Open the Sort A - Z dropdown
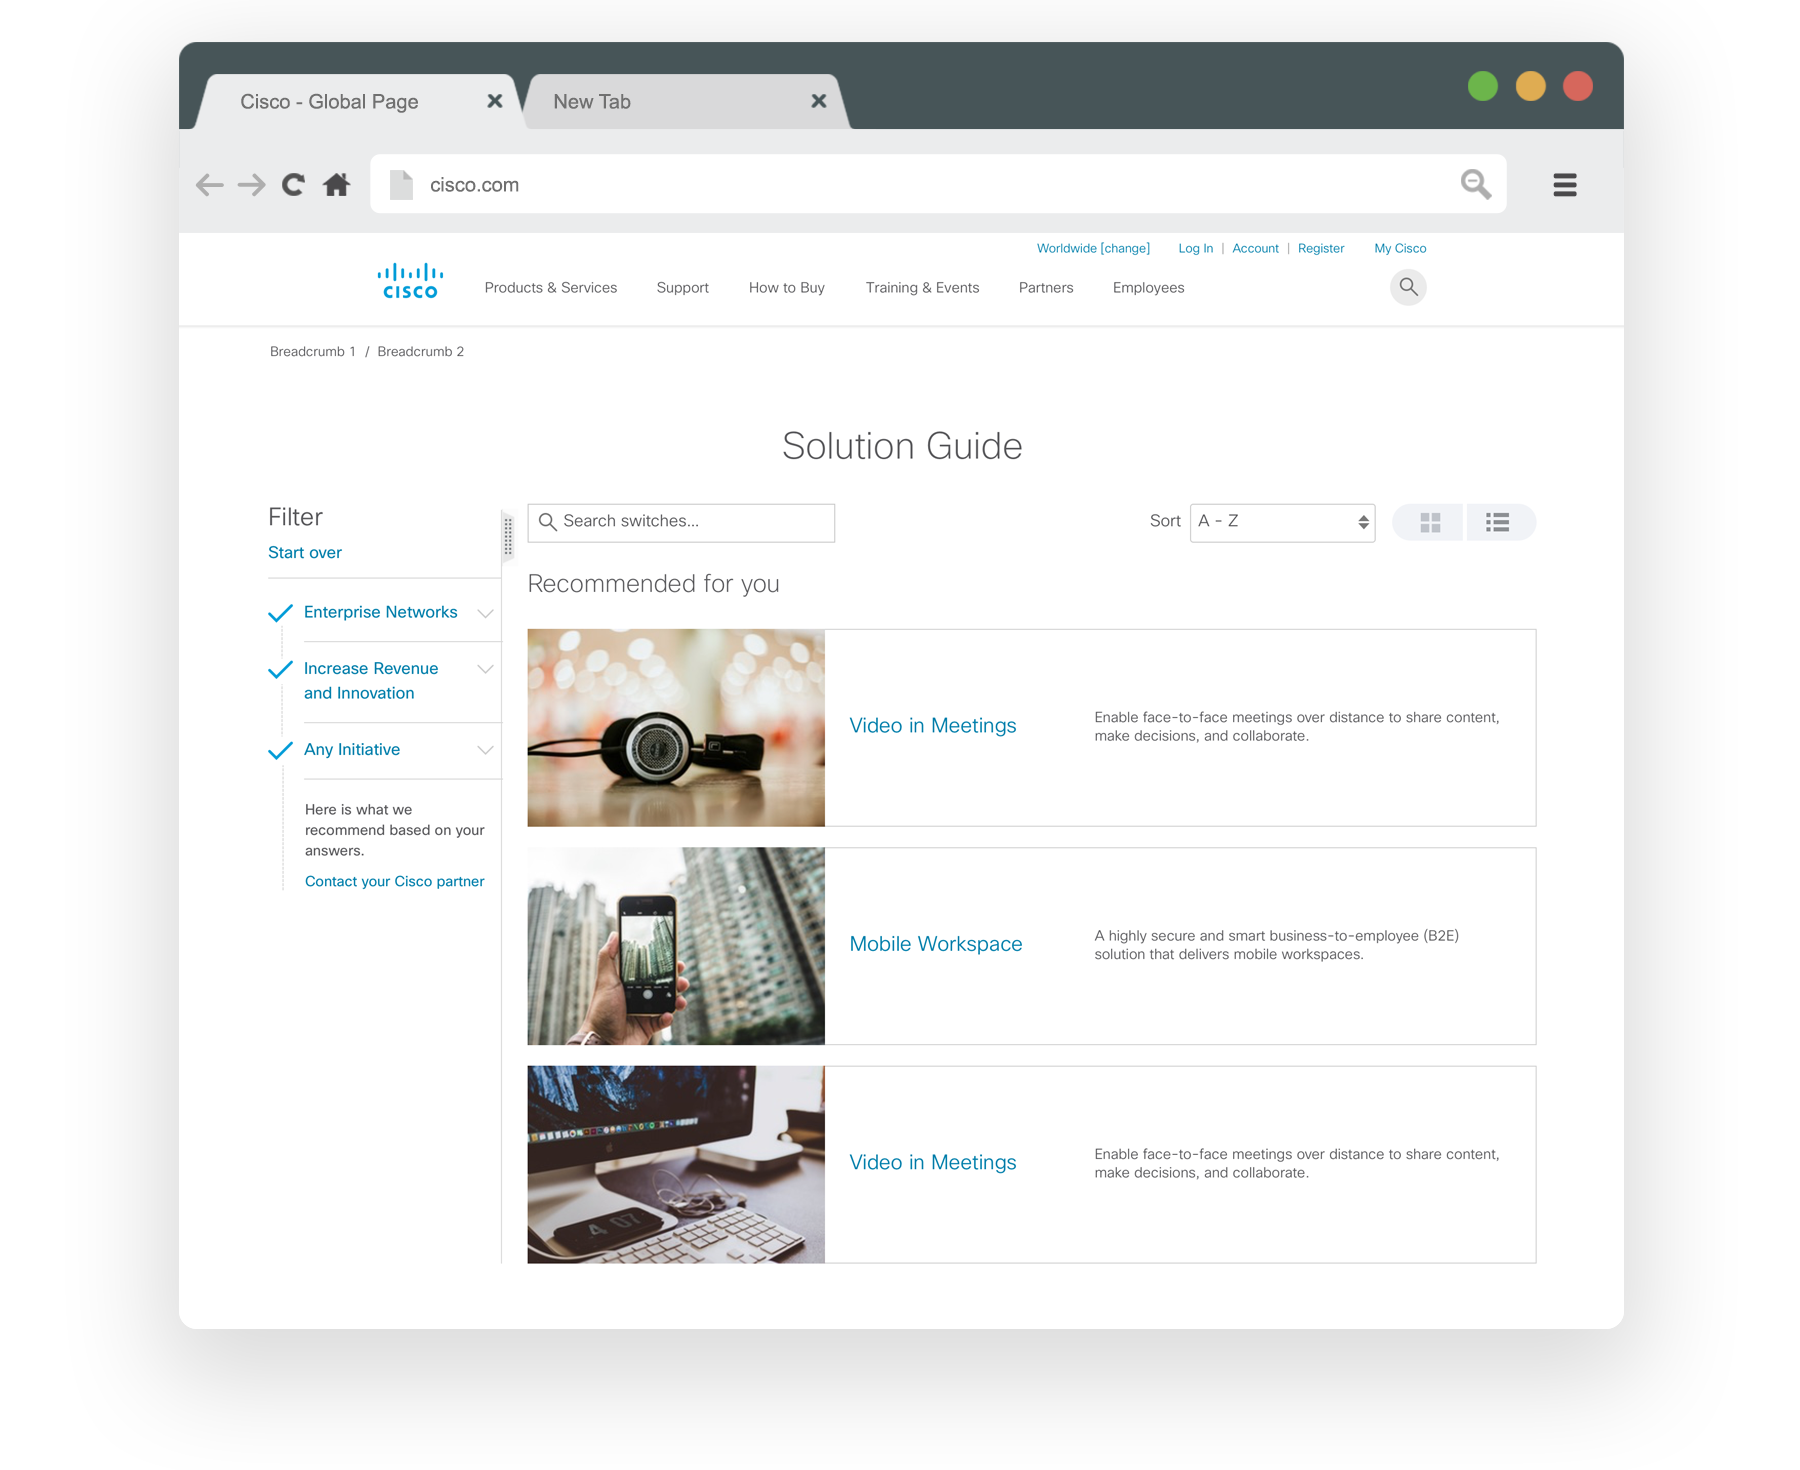 (x=1281, y=522)
